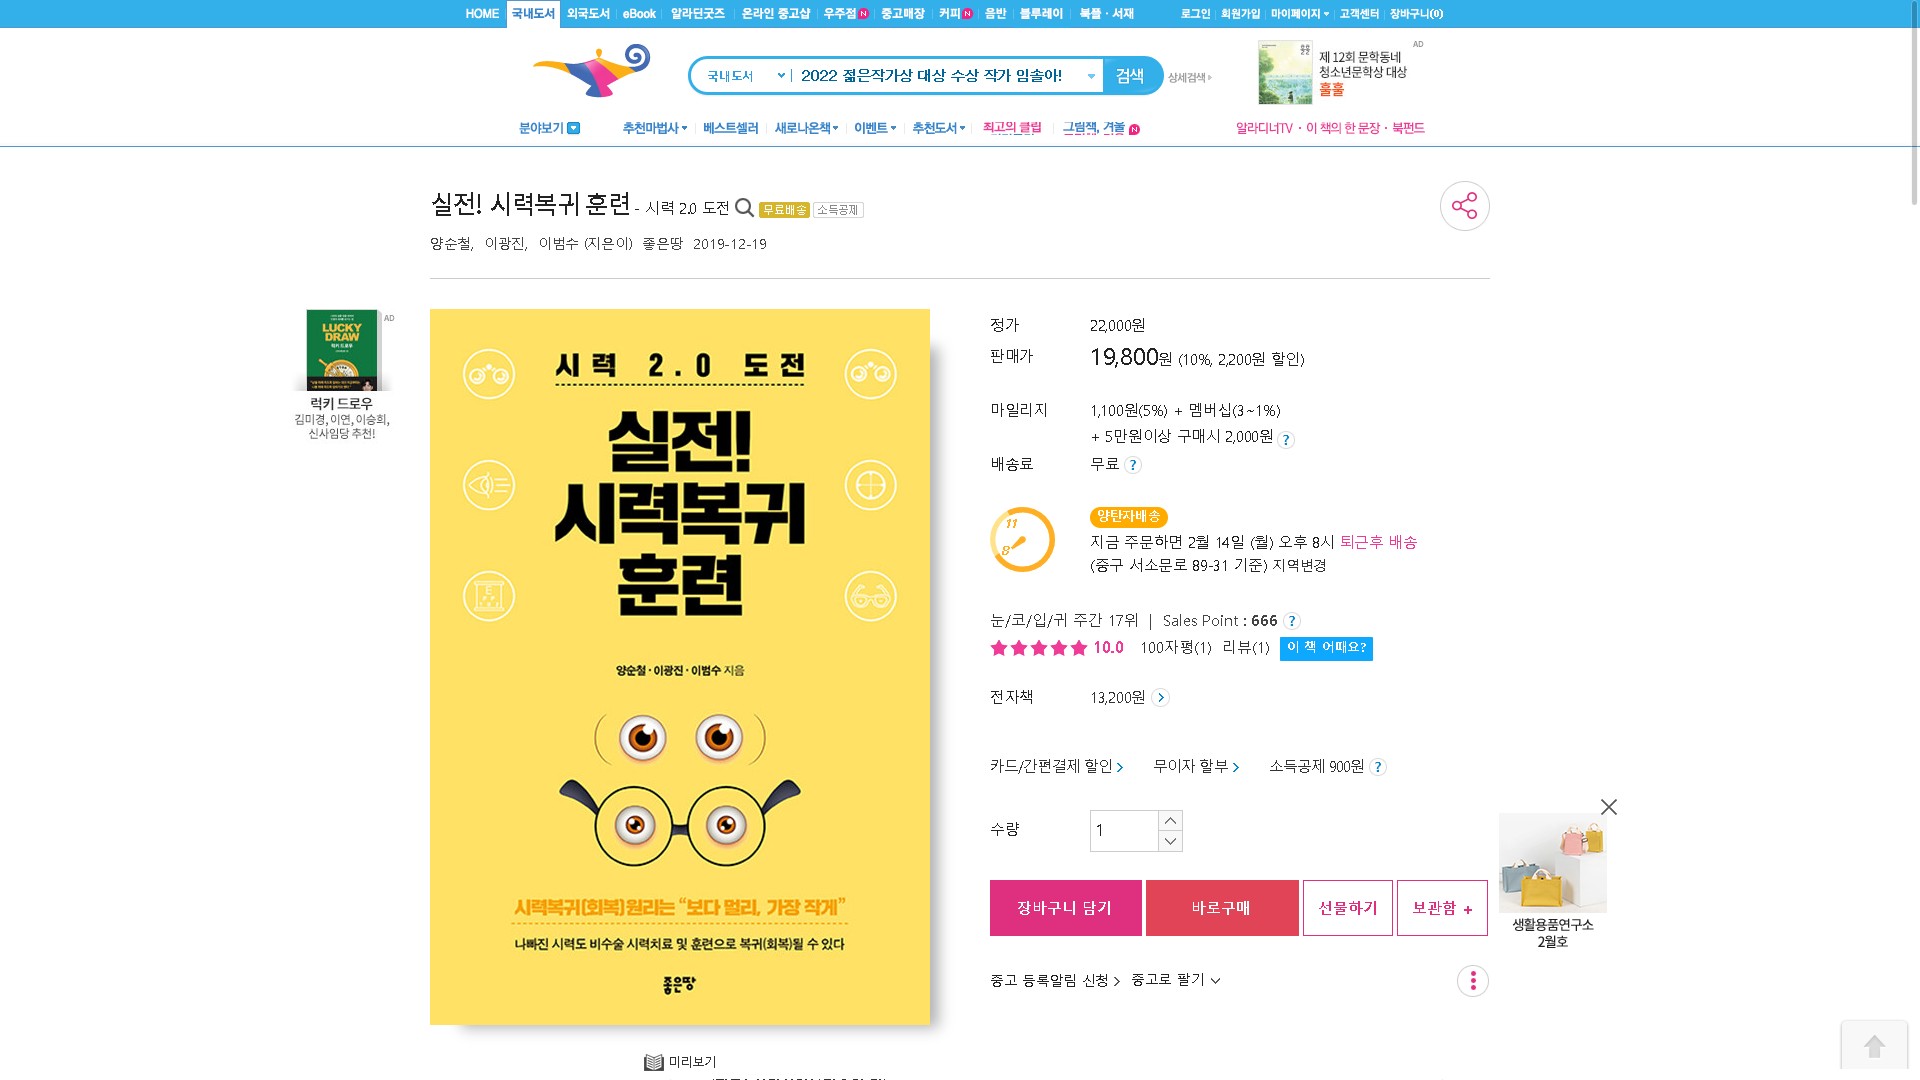
Task: Click the Aladin lamp logo
Action: 591,71
